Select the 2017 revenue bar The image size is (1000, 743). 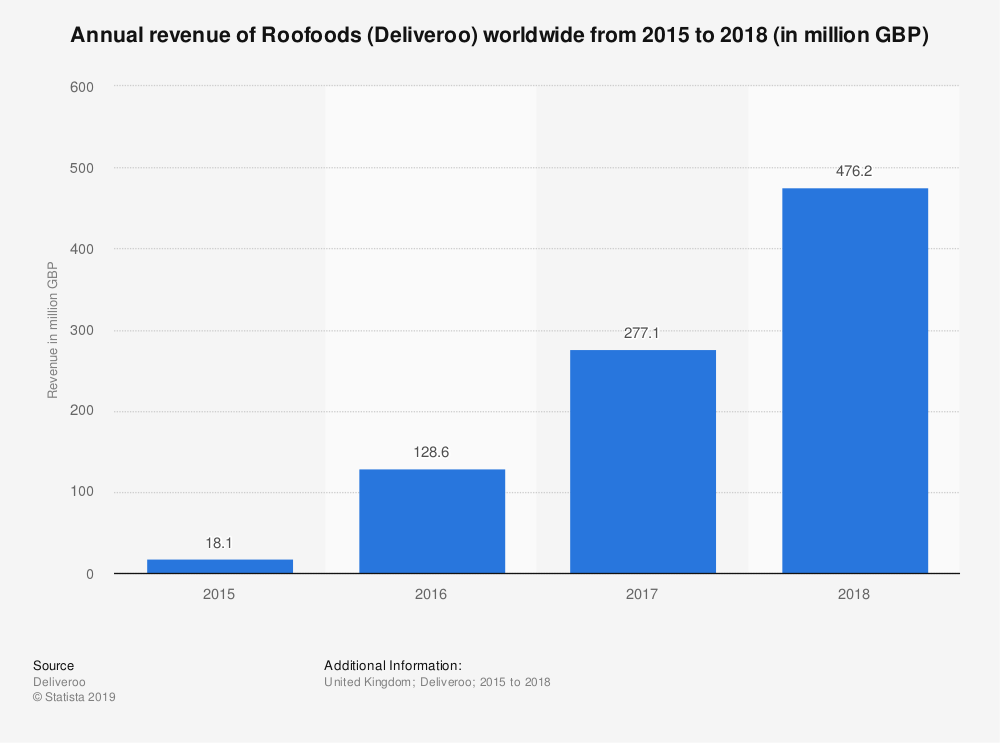point(642,461)
